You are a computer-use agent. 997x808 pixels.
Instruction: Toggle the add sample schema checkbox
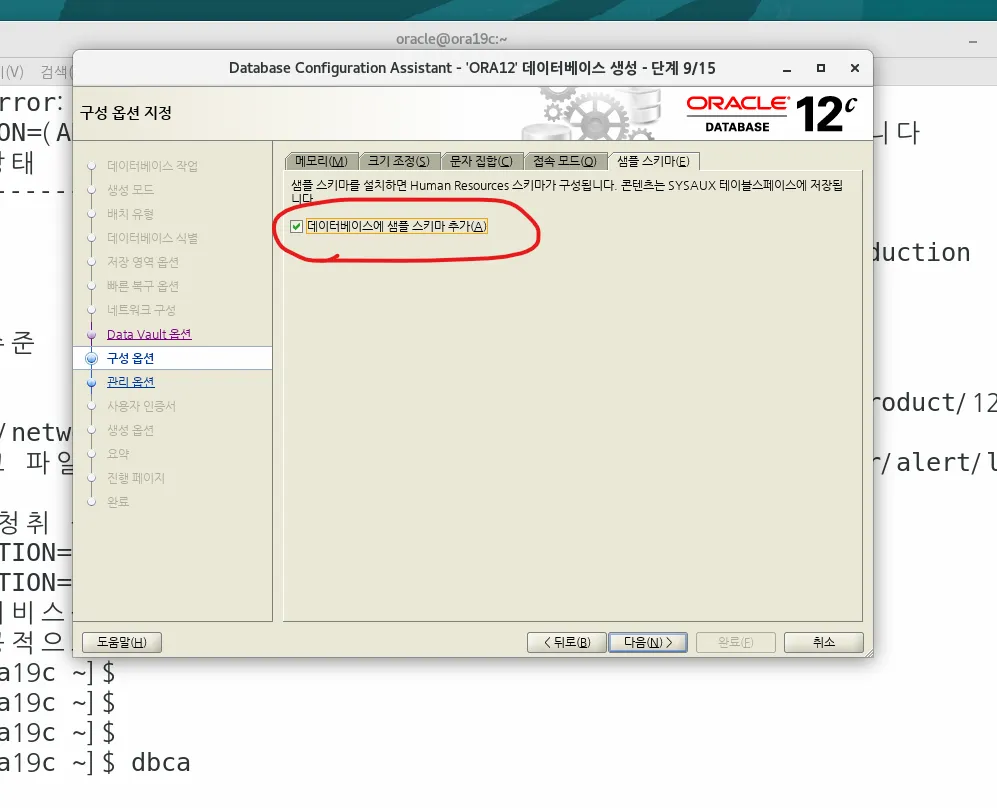coord(296,226)
